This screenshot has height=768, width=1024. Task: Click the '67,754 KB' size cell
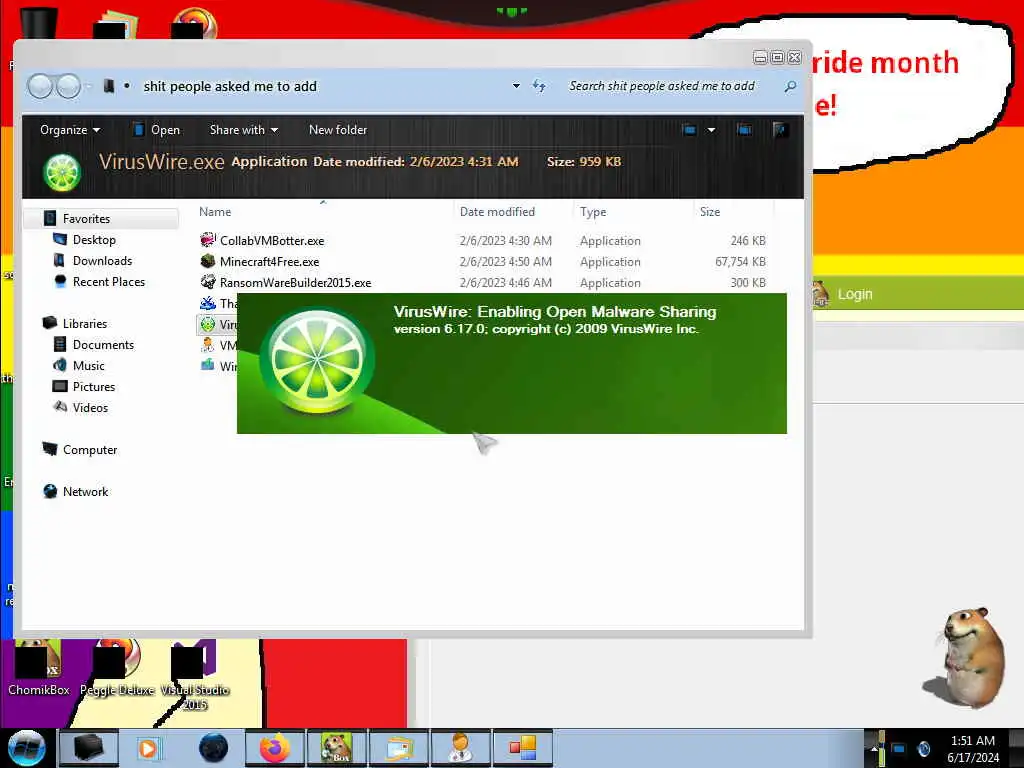(740, 261)
